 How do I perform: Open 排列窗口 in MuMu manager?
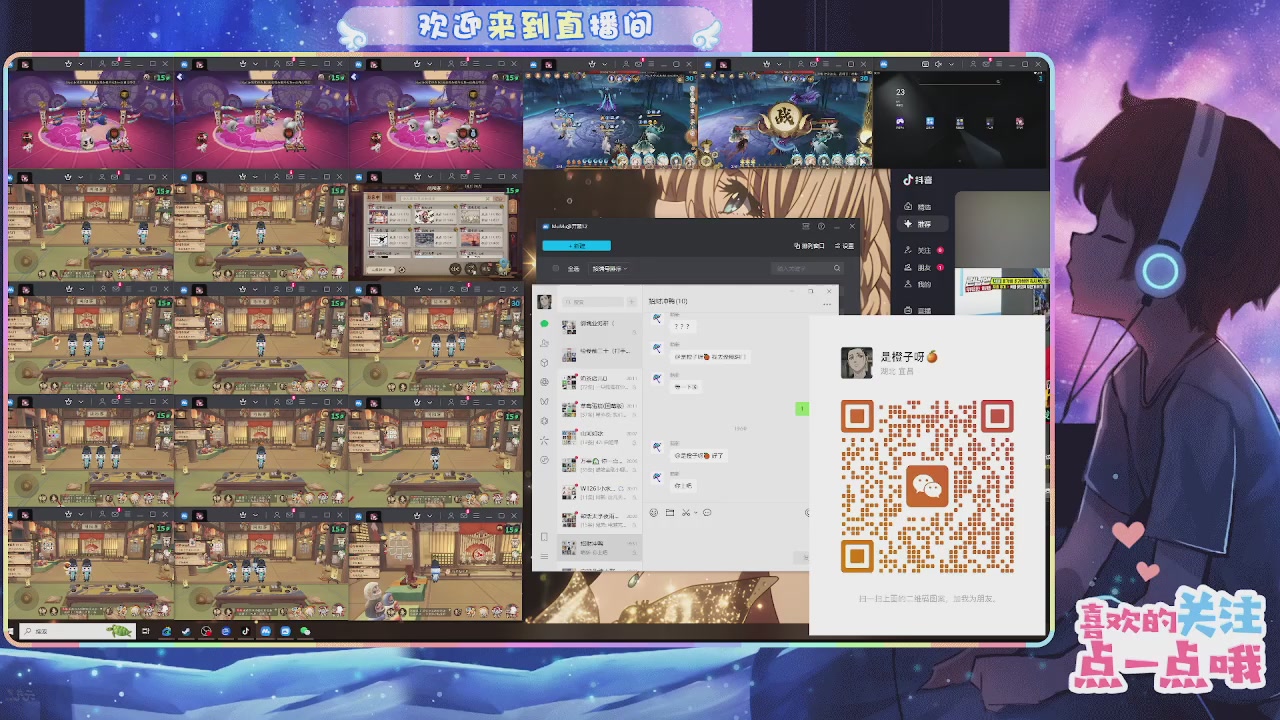click(x=809, y=246)
